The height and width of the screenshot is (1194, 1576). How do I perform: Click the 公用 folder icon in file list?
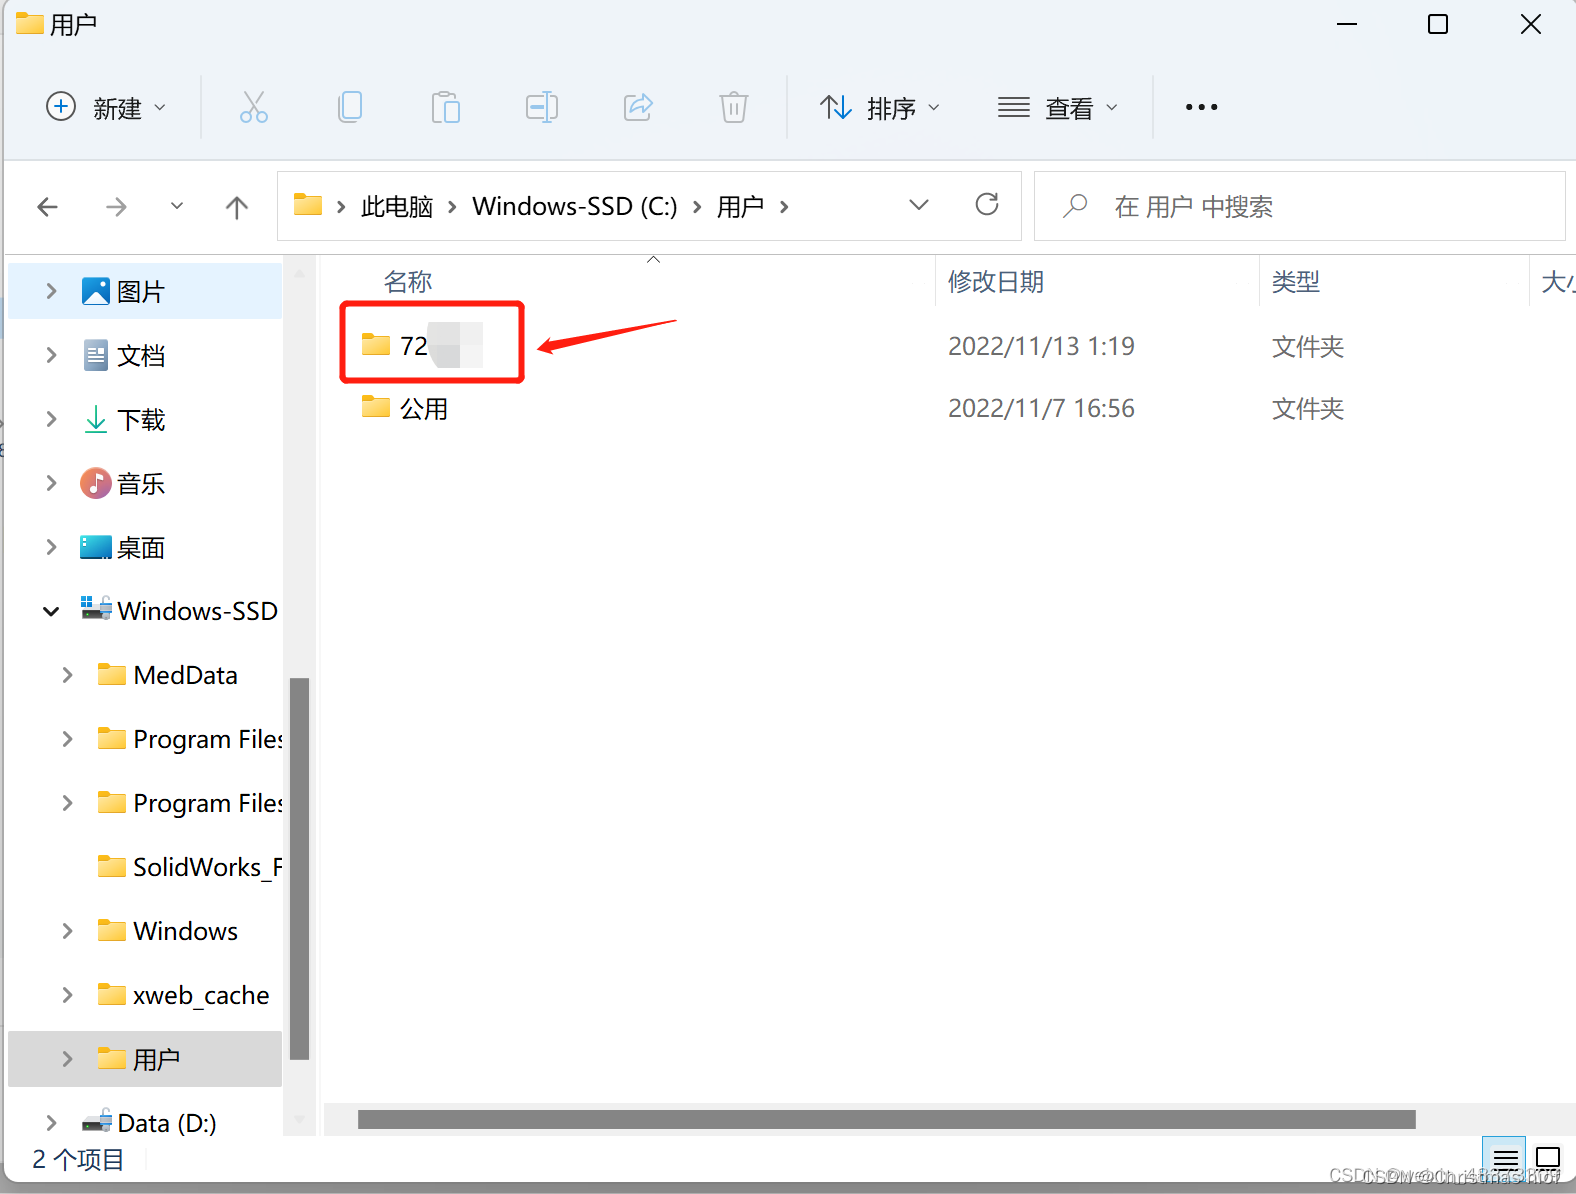[376, 406]
